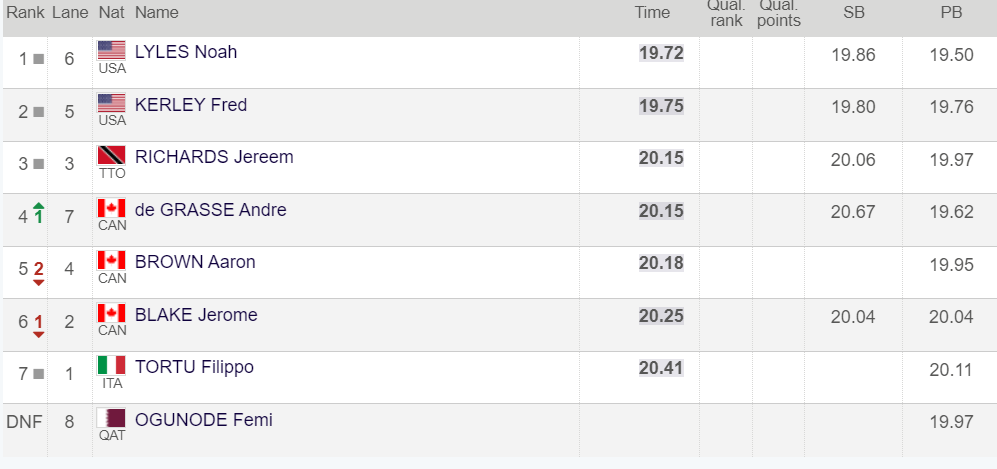Screen dimensions: 997x469
Task: Open LYLES Noah athlete profile
Action: pos(186,51)
